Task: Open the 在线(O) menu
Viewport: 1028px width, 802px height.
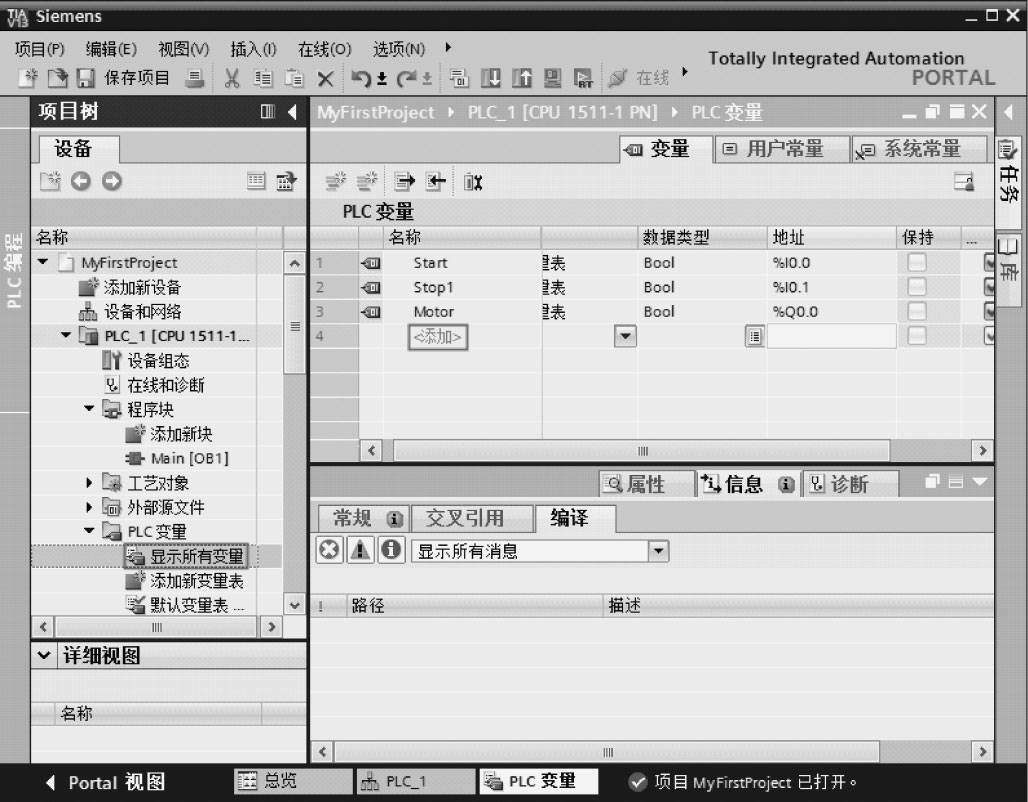Action: 325,49
